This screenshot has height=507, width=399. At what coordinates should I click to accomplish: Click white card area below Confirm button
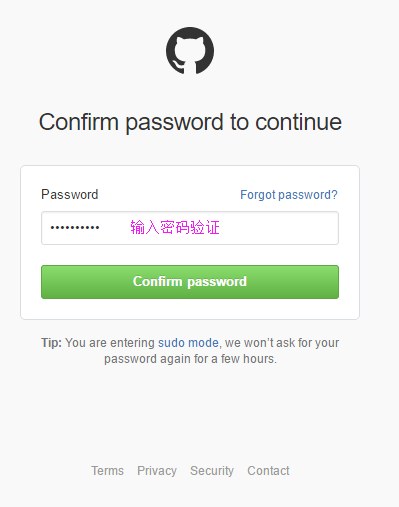tap(190, 309)
